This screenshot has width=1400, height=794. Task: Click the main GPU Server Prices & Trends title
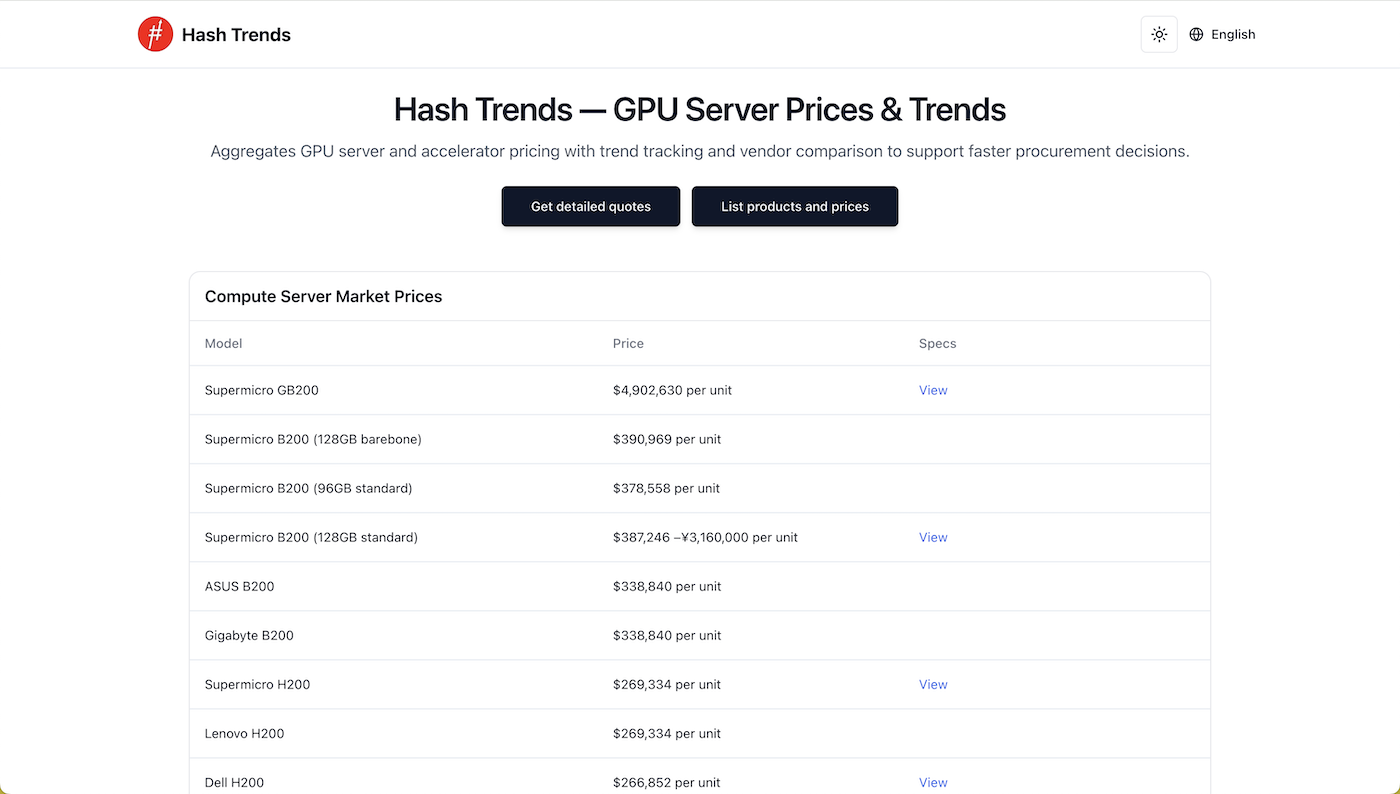[700, 109]
